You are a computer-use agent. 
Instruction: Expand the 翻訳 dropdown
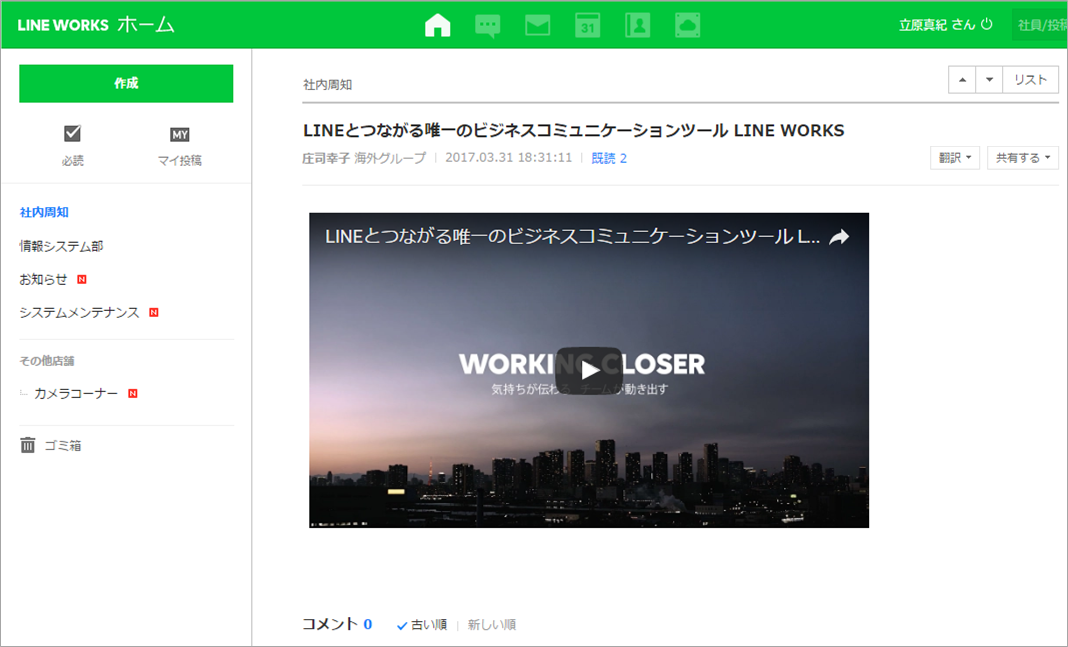pos(954,158)
